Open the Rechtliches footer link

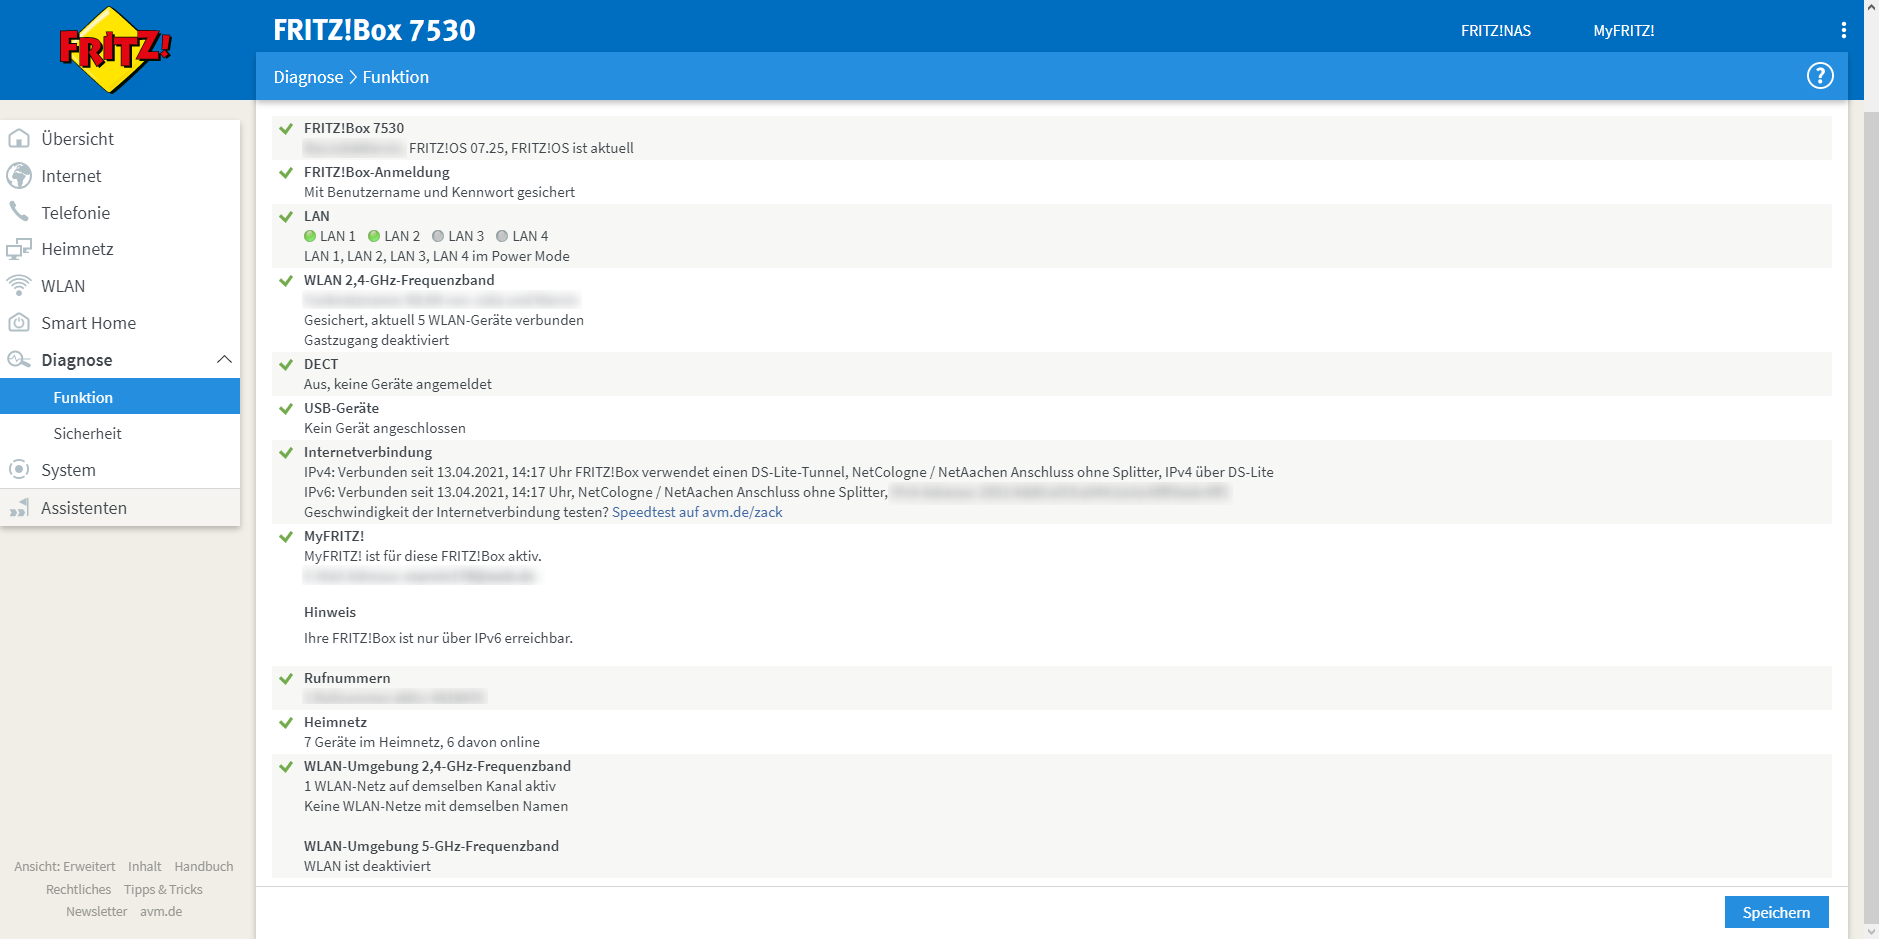[78, 889]
